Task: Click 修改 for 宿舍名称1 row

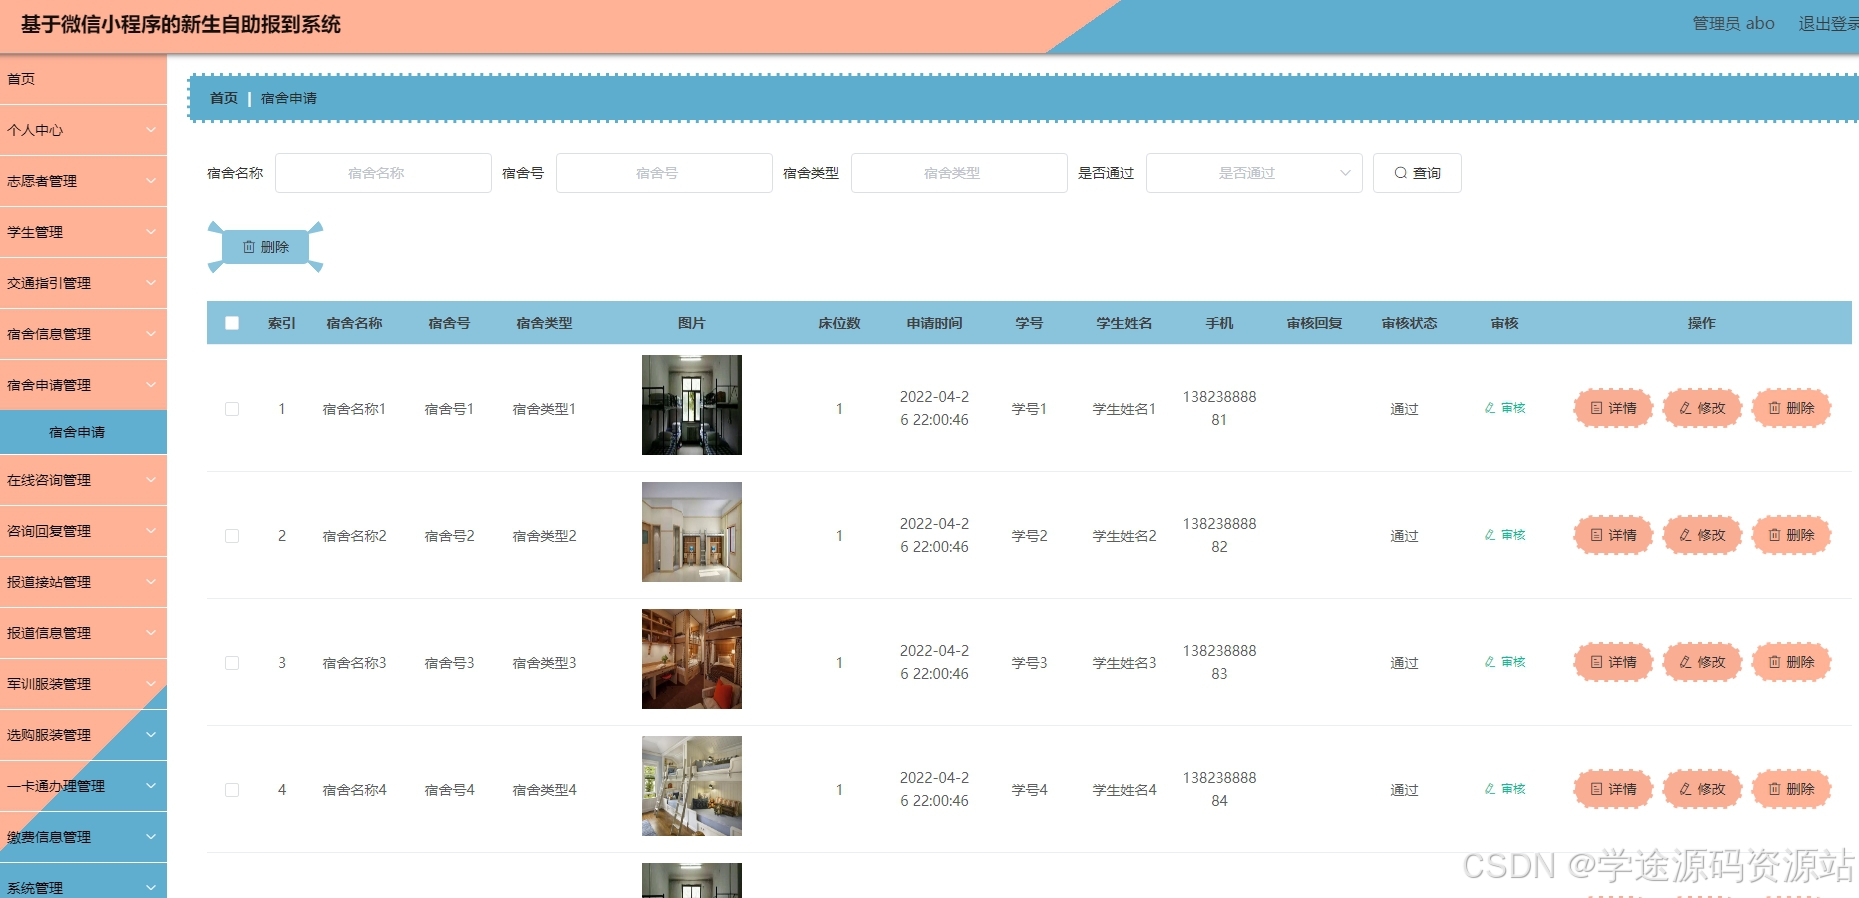Action: [x=1702, y=408]
